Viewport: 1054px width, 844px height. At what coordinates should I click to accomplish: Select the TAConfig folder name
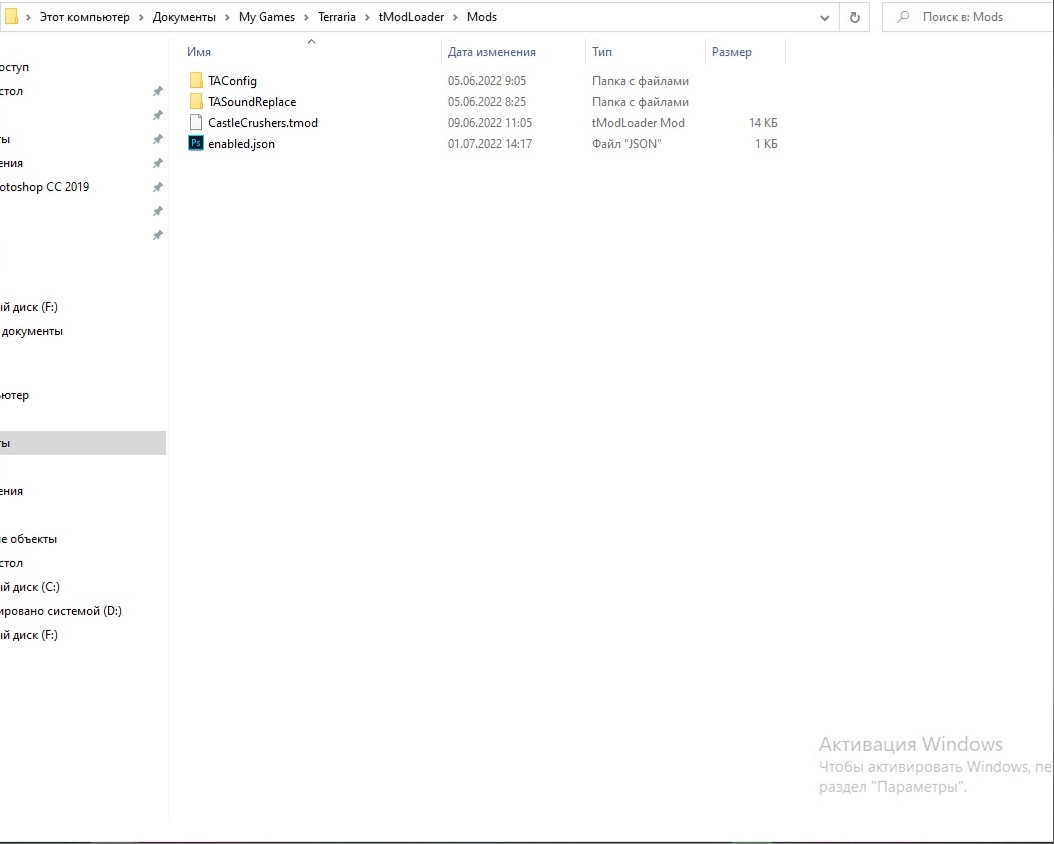[x=233, y=81]
